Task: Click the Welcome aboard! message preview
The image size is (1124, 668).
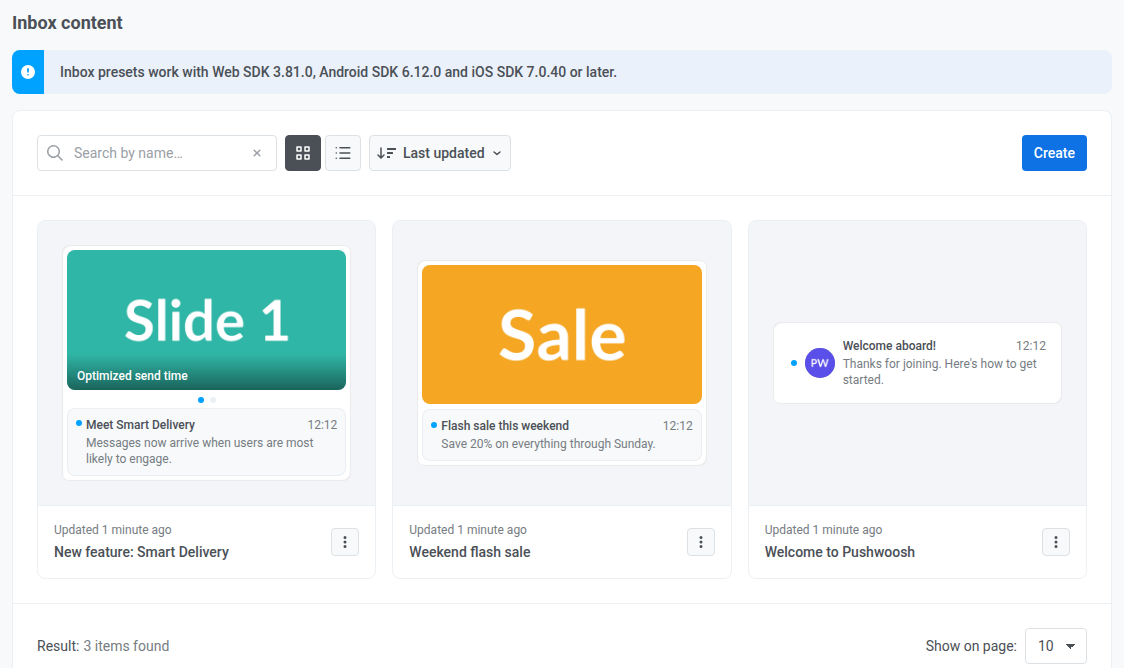Action: tap(917, 363)
